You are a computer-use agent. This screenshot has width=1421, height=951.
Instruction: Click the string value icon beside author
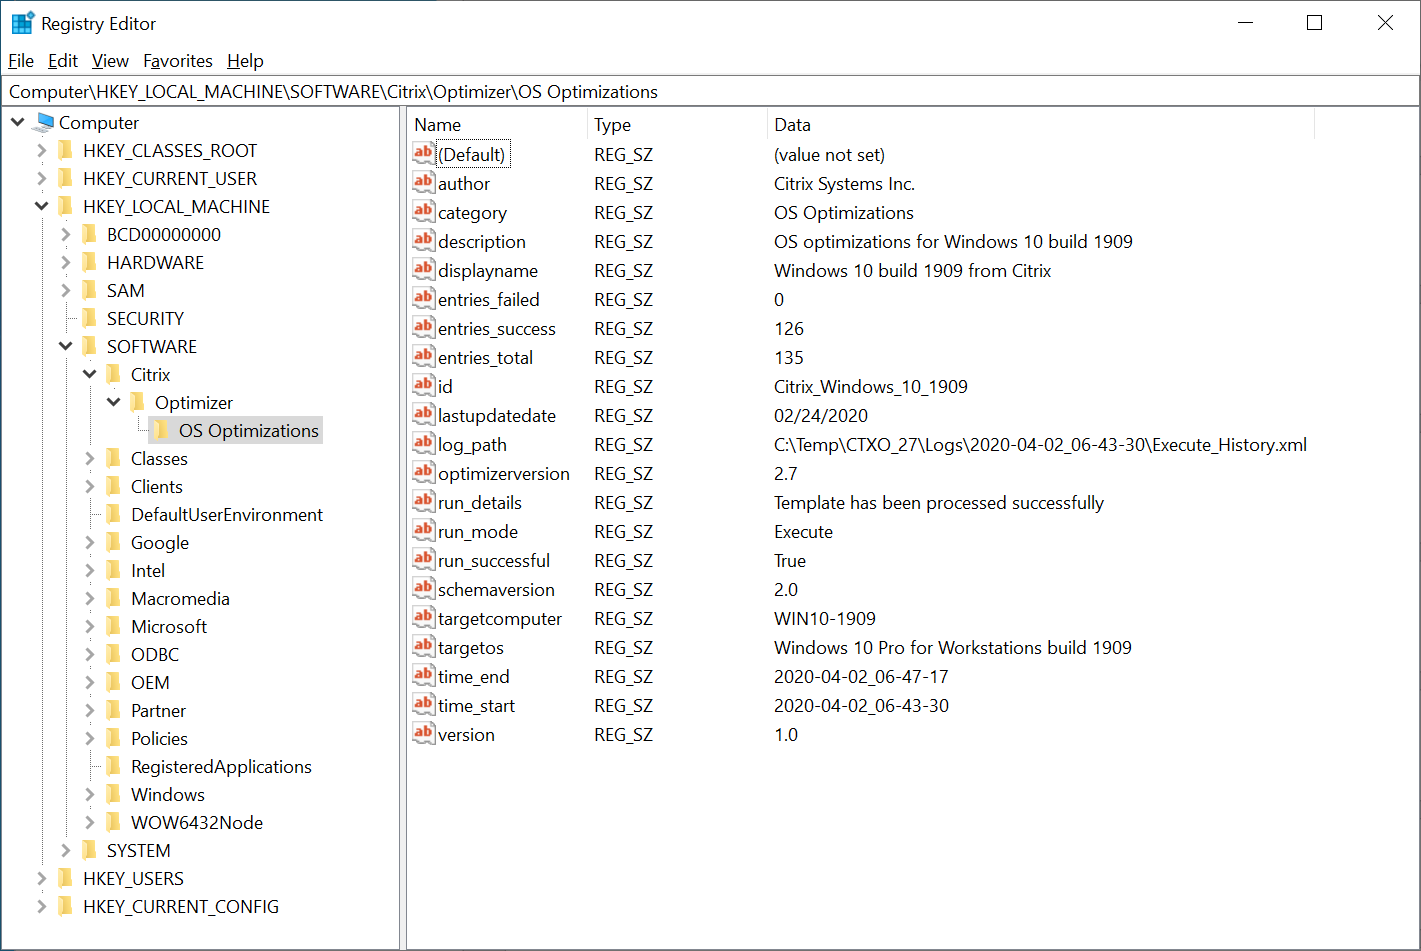pyautogui.click(x=423, y=183)
